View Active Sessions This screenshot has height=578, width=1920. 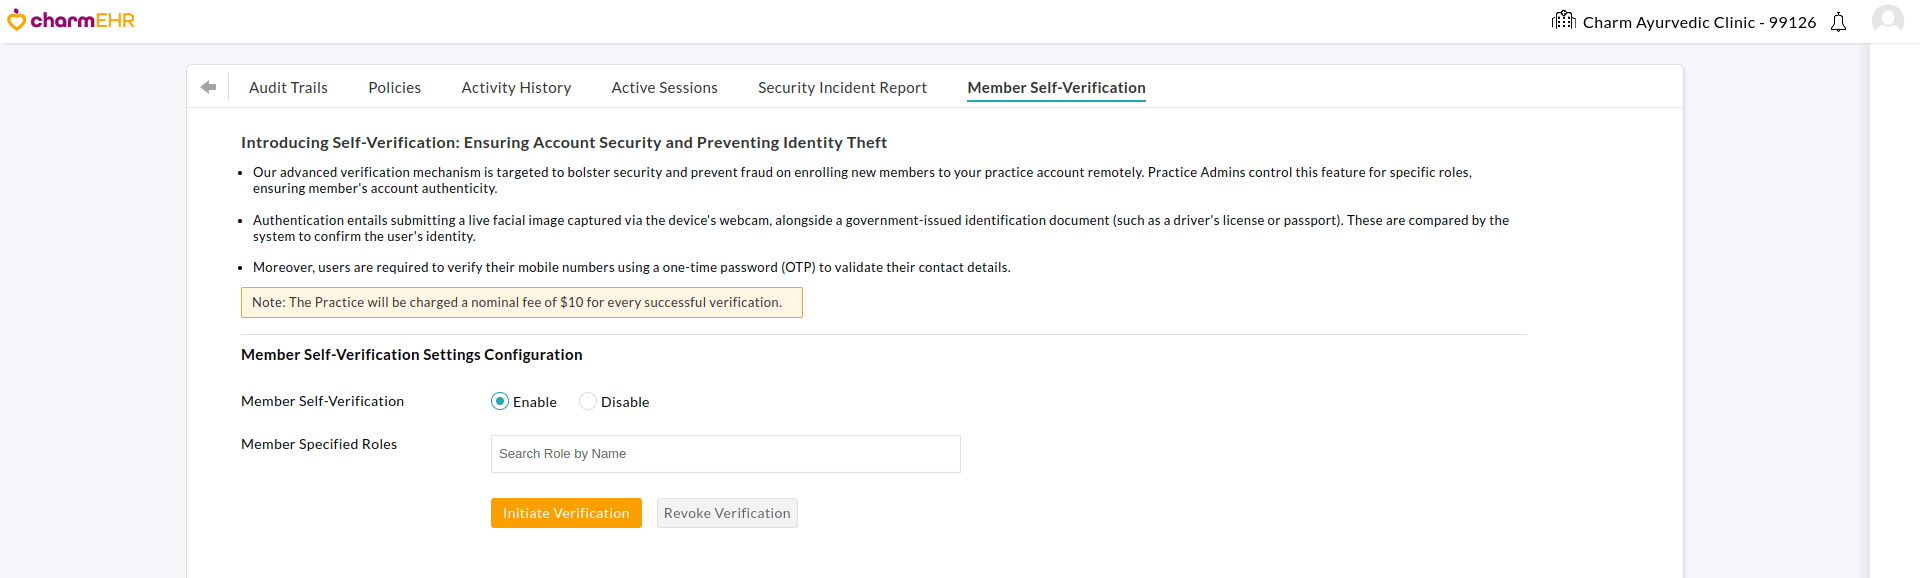pyautogui.click(x=664, y=87)
